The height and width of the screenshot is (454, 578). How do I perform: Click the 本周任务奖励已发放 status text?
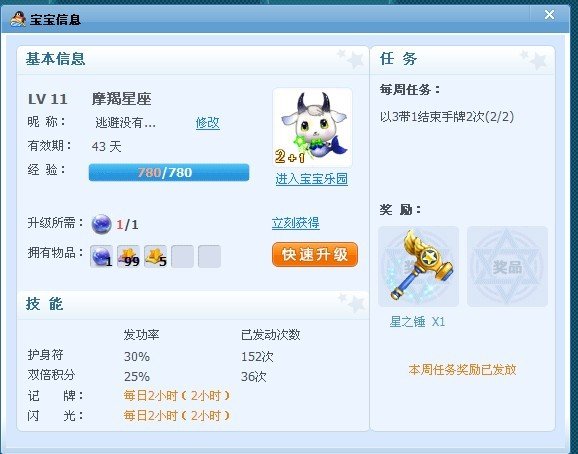(x=462, y=370)
